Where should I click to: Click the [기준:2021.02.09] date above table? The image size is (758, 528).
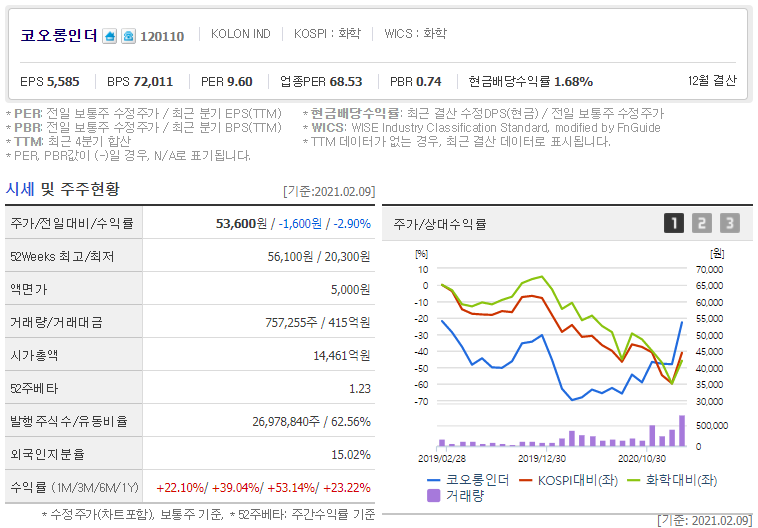click(329, 191)
